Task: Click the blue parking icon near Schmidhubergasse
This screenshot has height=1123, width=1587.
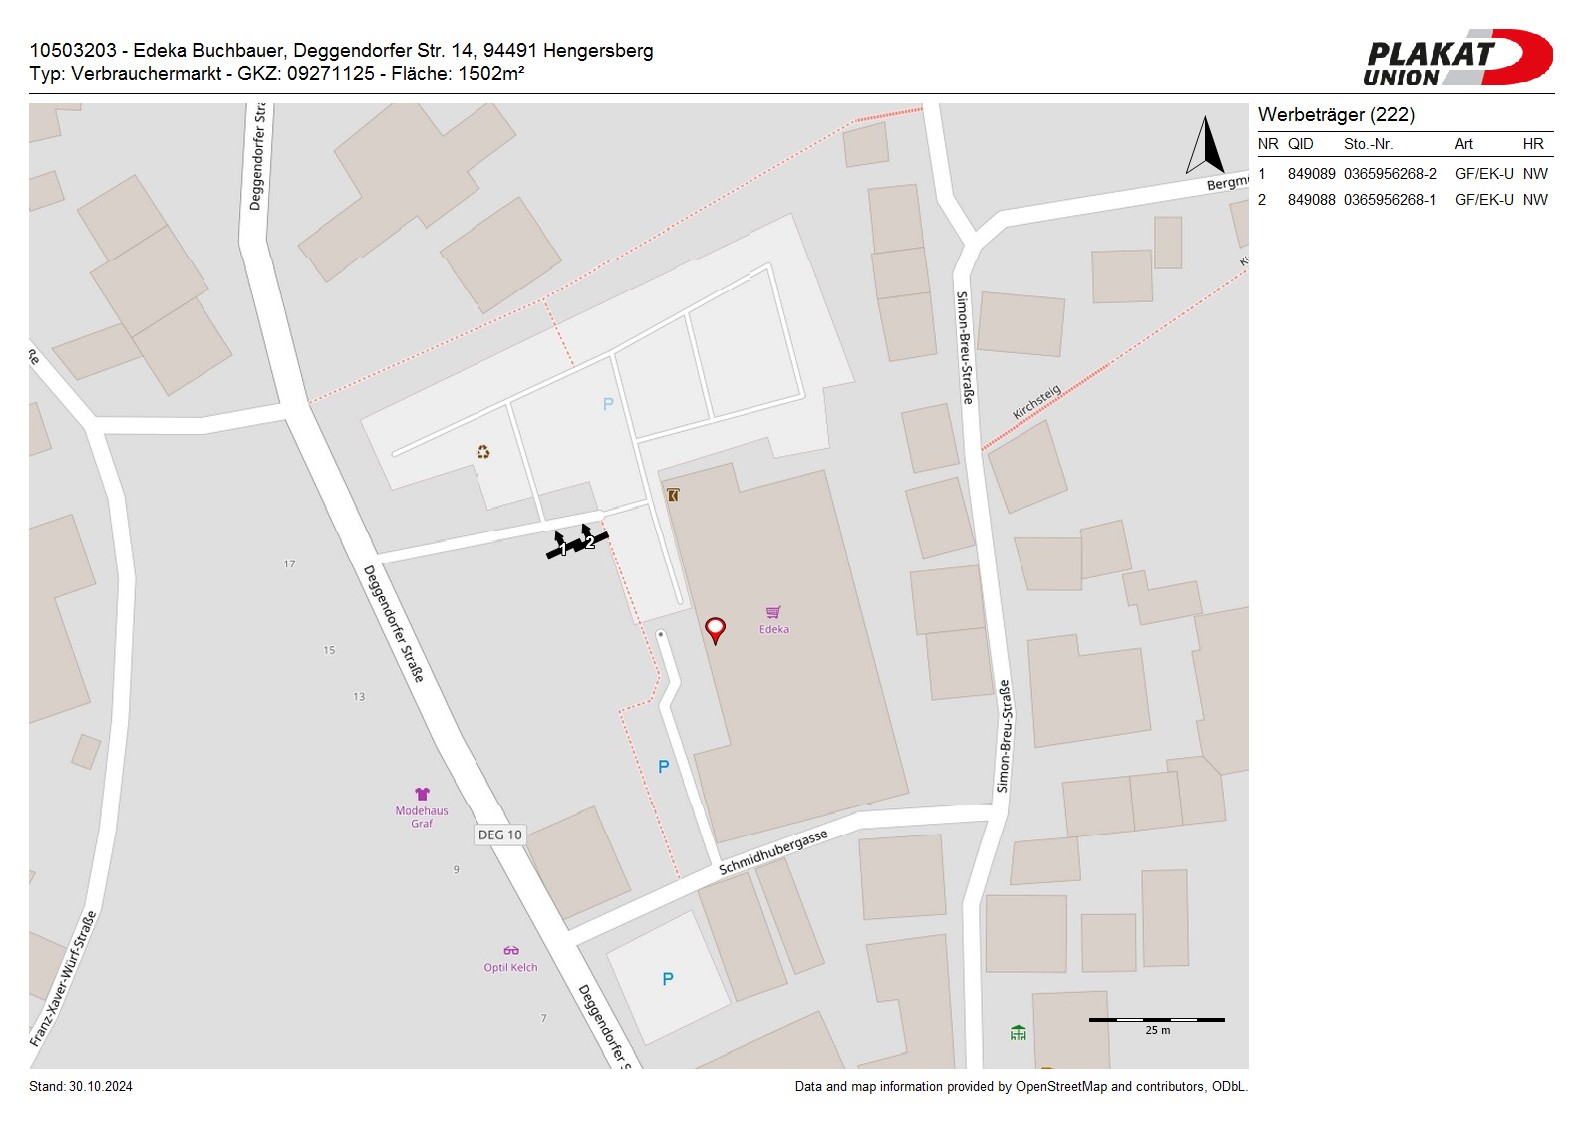Action: pyautogui.click(x=663, y=767)
